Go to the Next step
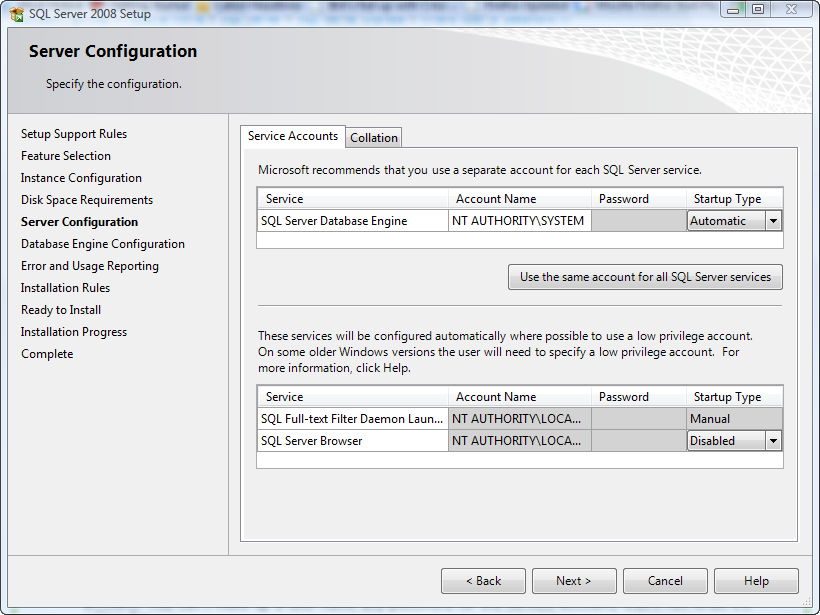The width and height of the screenshot is (820, 615). click(x=574, y=581)
